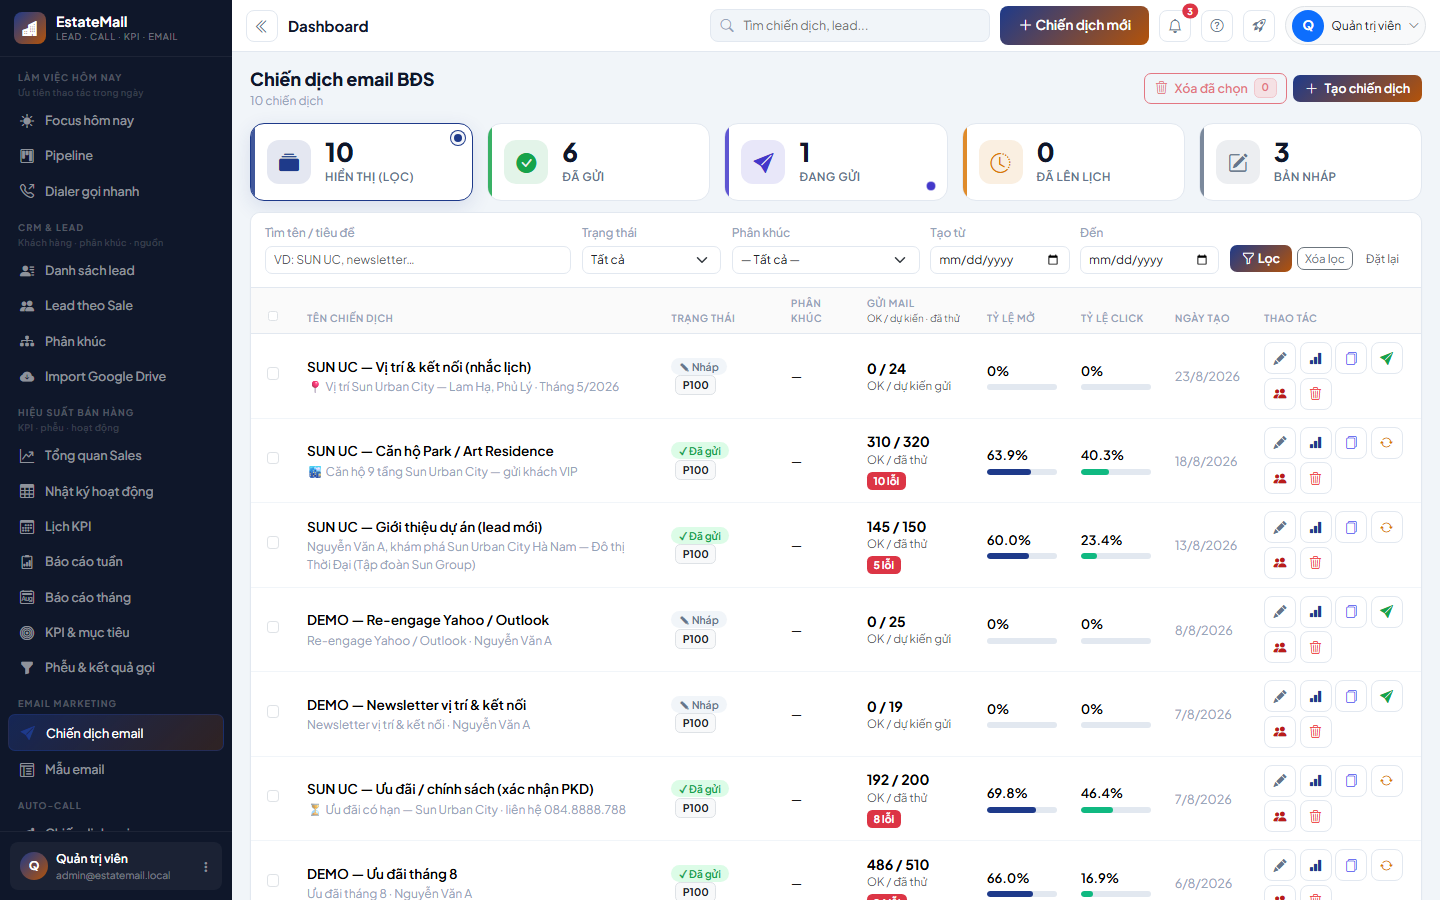Open stats chart for 'DEMO — Ưu đãi tháng 8' campaign

coord(1315,865)
